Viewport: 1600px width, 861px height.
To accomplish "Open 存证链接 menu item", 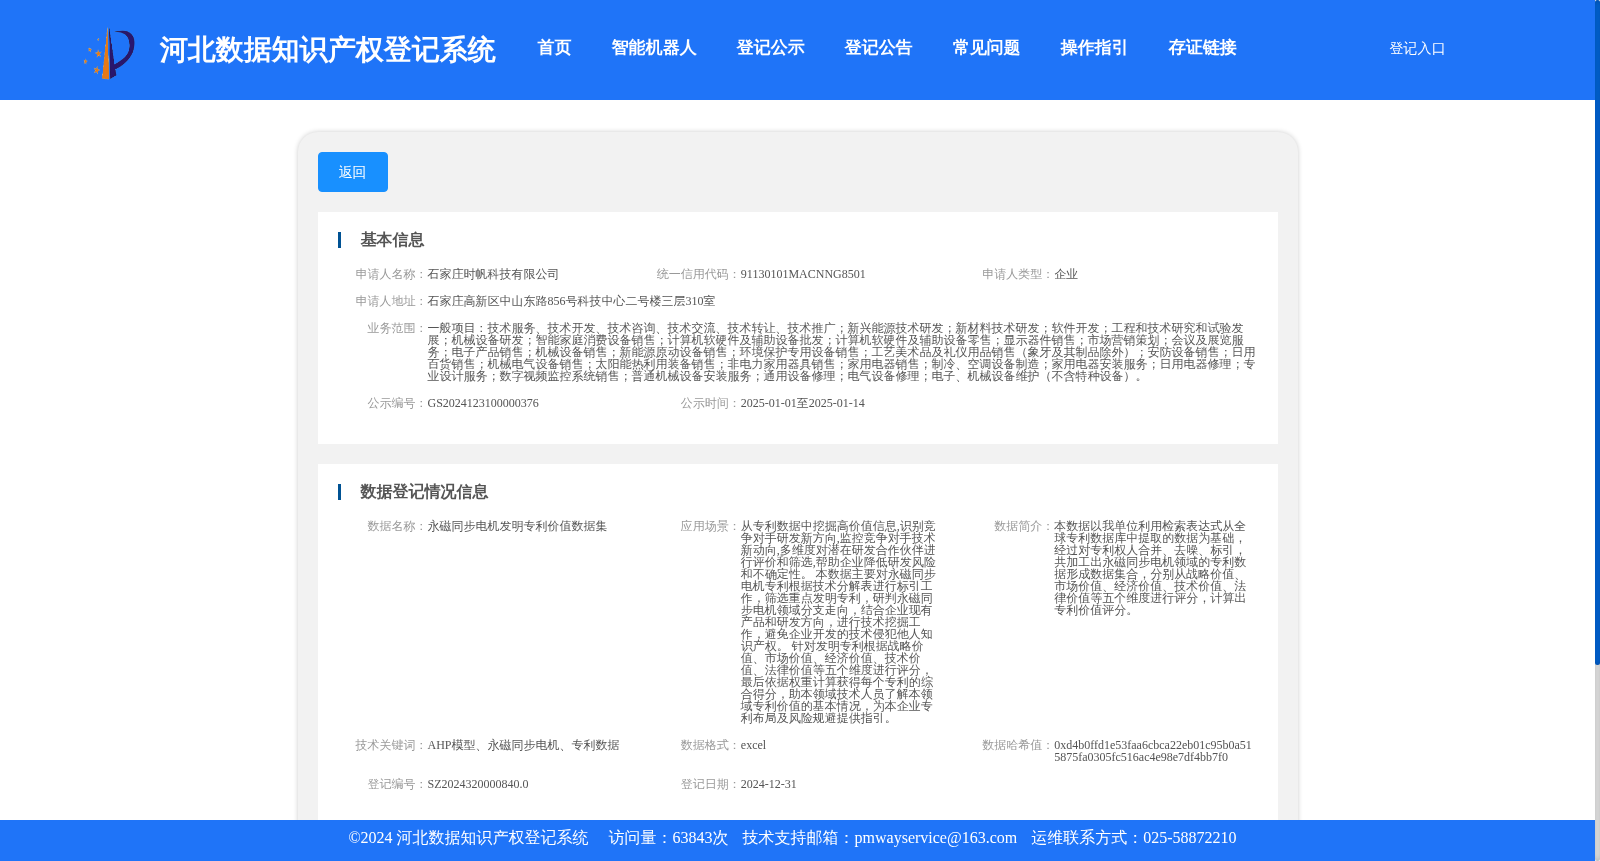I will click(1202, 48).
